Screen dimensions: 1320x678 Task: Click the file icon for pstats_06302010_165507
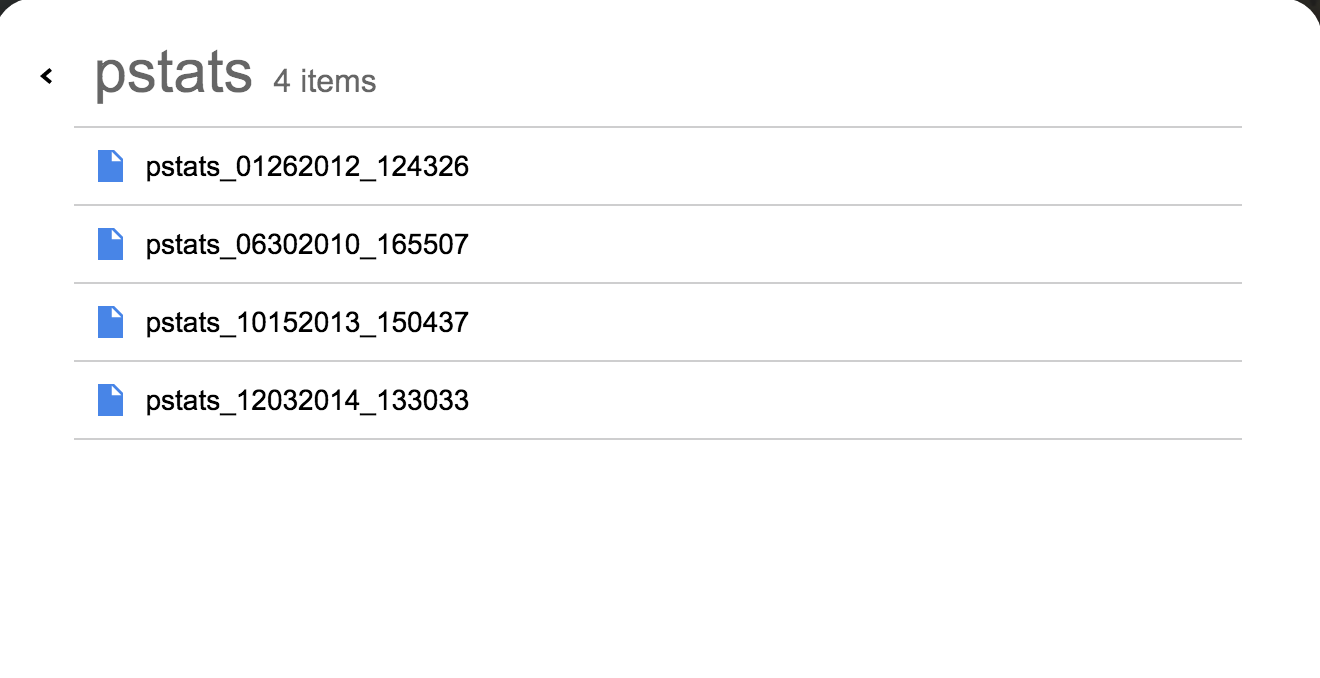click(110, 244)
